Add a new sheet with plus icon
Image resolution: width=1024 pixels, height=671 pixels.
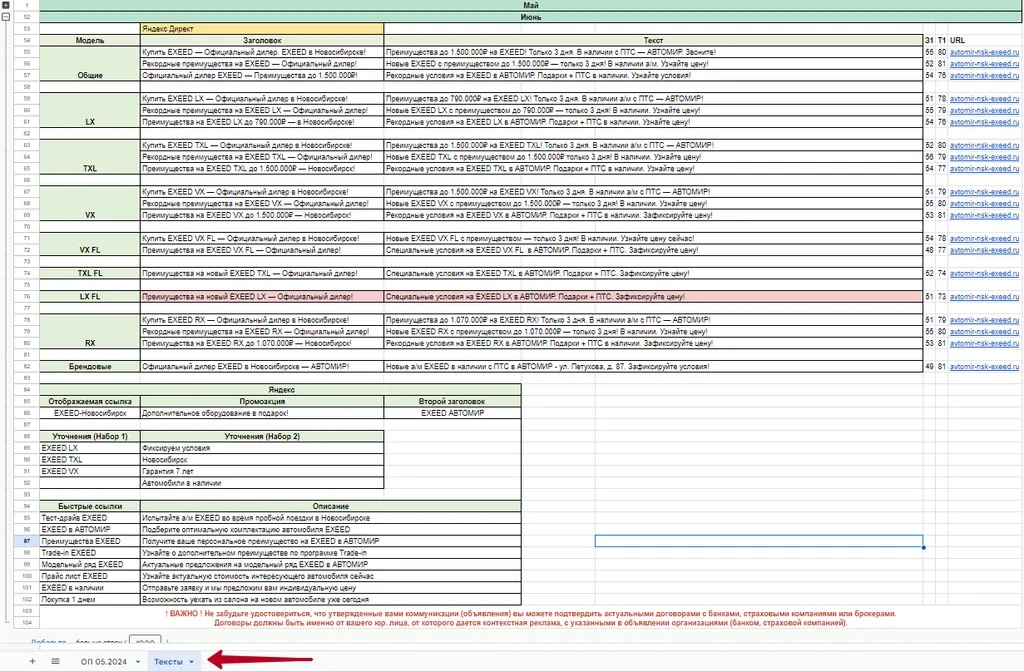(32, 661)
